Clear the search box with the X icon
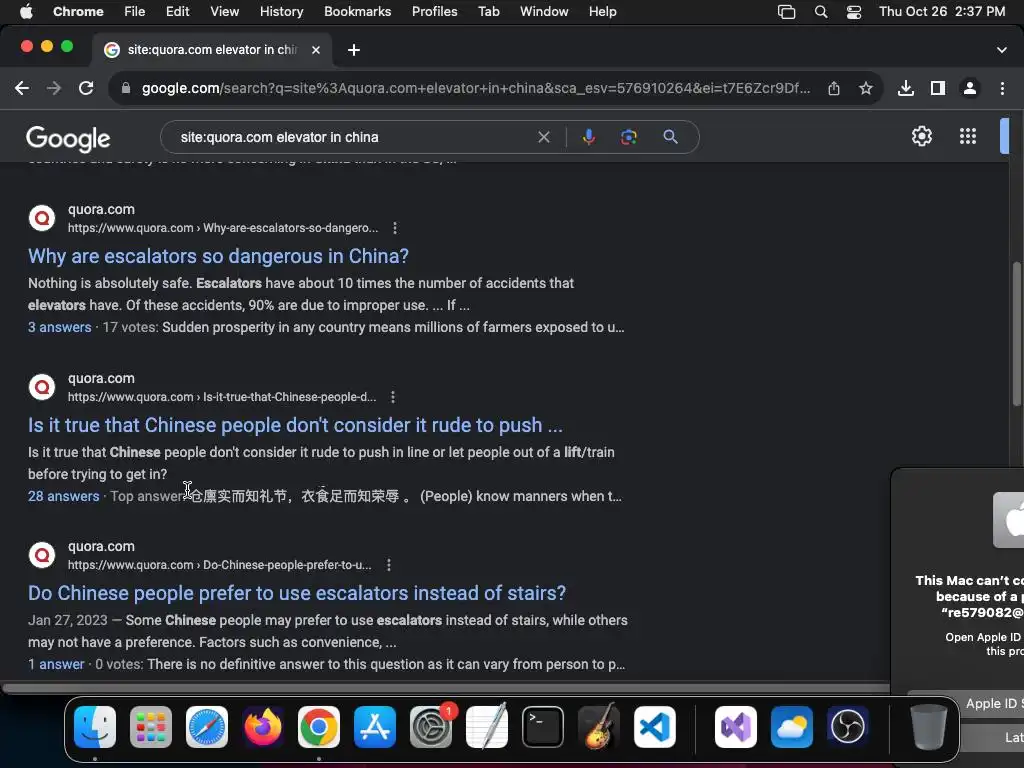 pyautogui.click(x=543, y=137)
